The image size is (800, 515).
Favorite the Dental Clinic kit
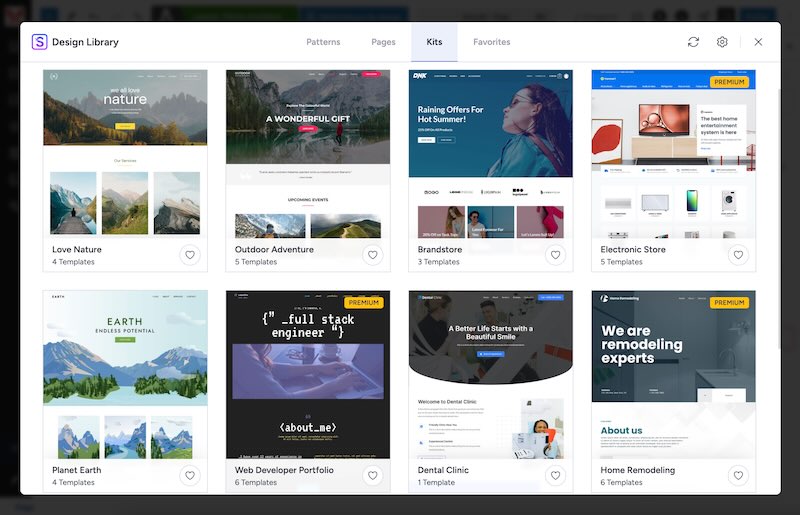[555, 476]
